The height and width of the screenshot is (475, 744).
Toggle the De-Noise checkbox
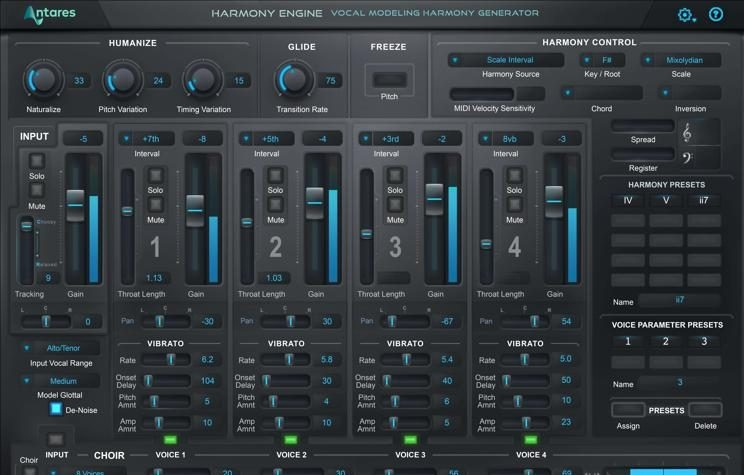[56, 409]
